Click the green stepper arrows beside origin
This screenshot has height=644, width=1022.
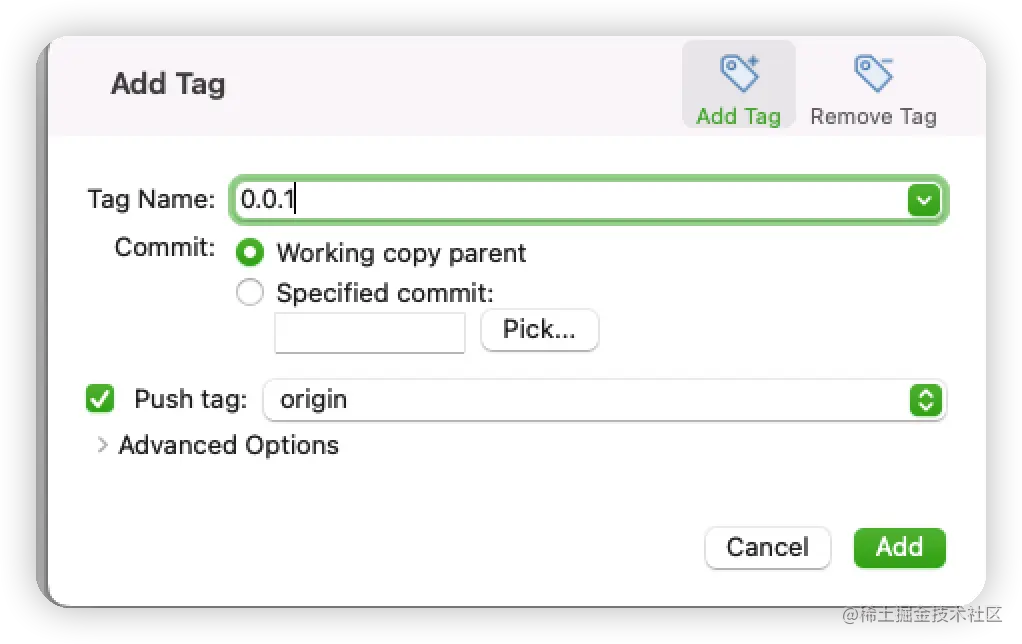click(925, 400)
